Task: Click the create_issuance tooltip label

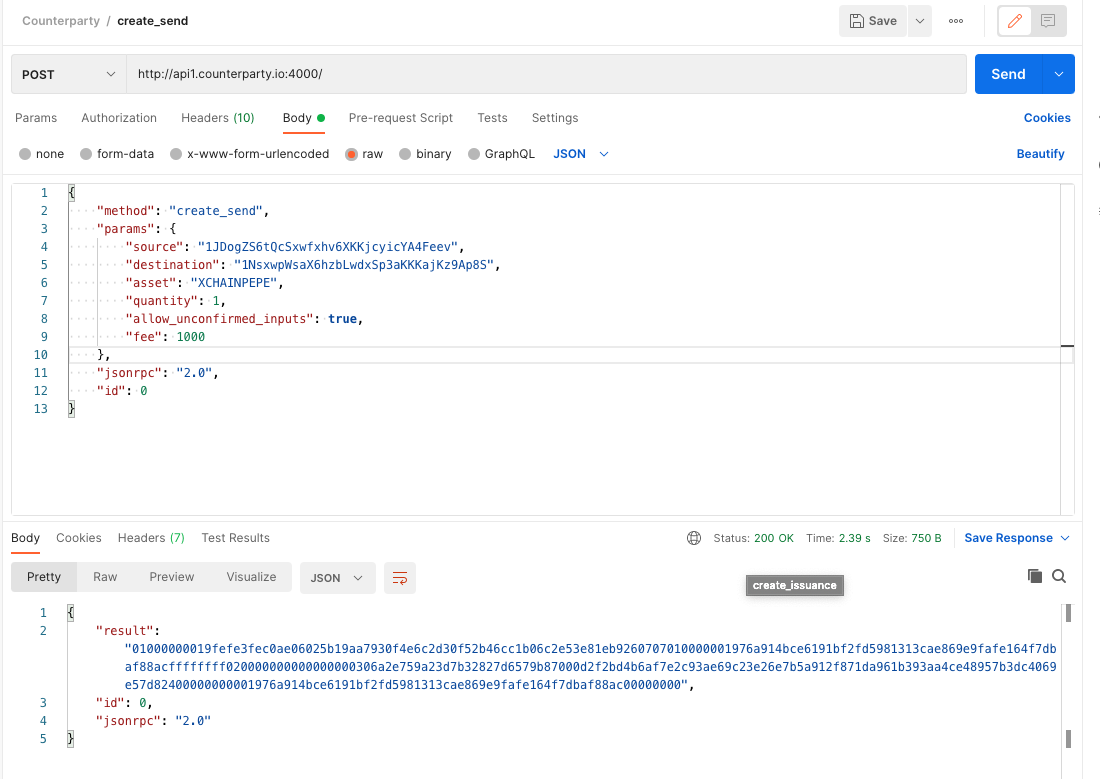Action: point(795,585)
